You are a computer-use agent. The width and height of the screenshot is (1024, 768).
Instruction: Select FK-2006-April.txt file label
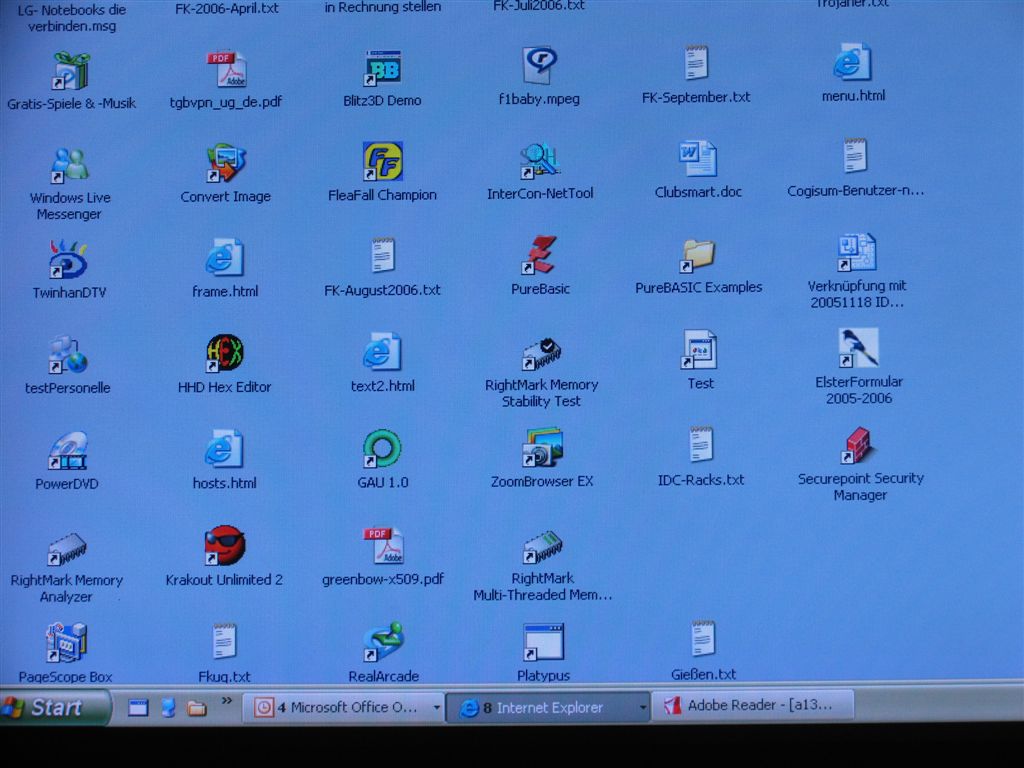click(x=227, y=8)
